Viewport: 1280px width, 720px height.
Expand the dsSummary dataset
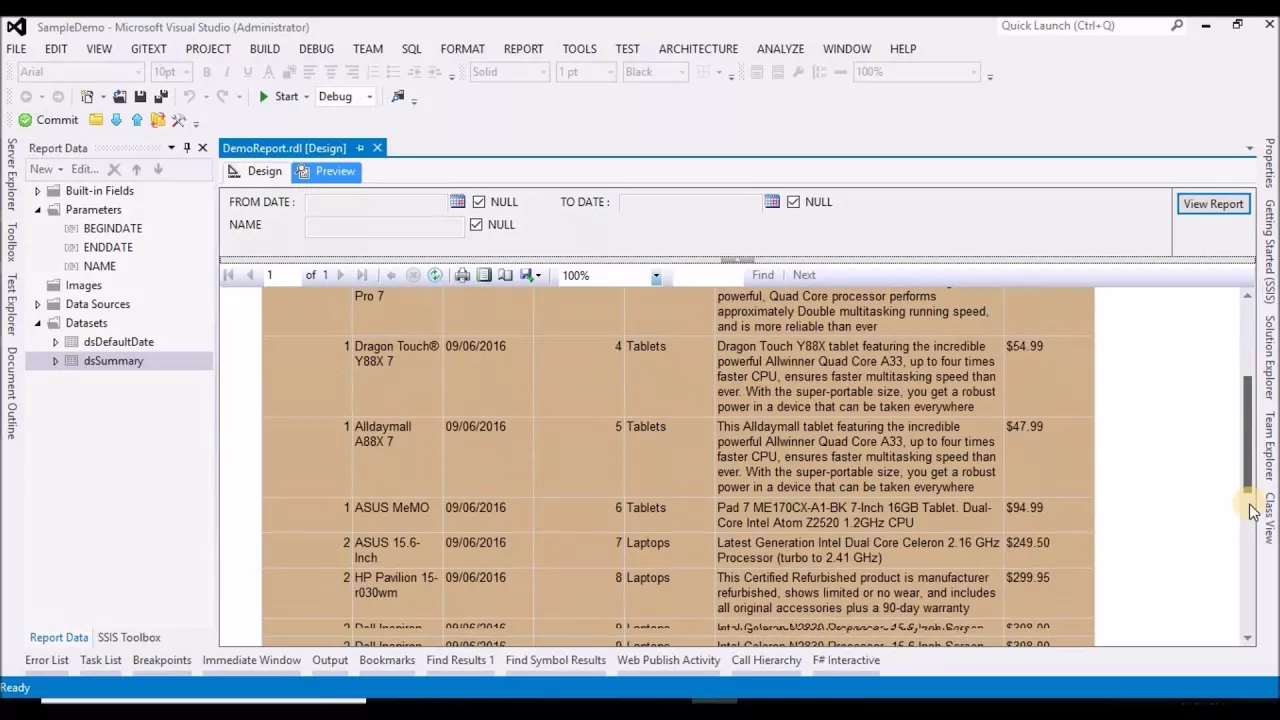pyautogui.click(x=55, y=361)
